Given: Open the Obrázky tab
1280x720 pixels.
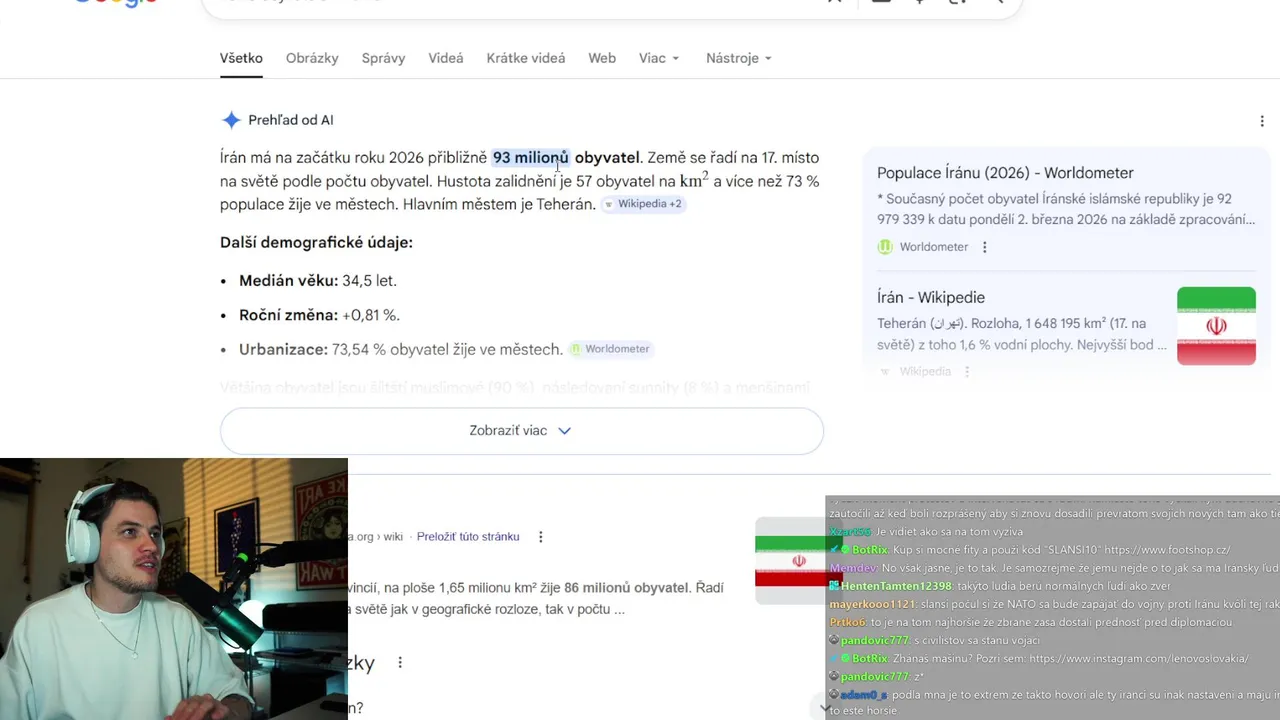Looking at the screenshot, I should point(312,58).
